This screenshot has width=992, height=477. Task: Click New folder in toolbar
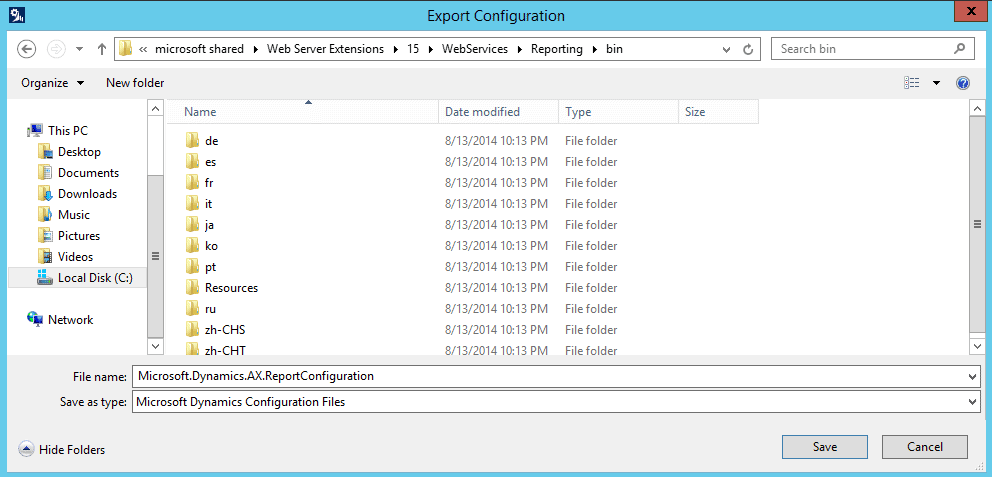tap(135, 83)
